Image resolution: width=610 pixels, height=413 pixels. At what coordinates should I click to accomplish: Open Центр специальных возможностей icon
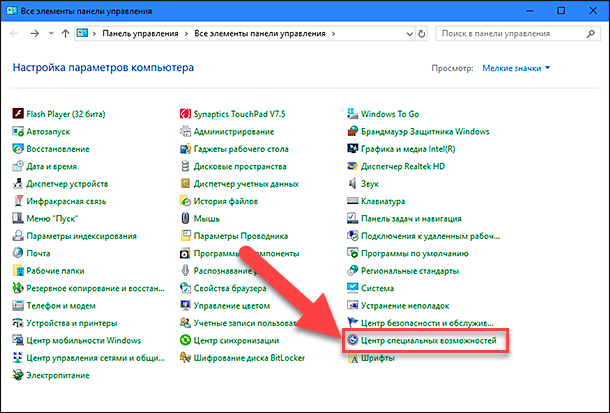[352, 340]
